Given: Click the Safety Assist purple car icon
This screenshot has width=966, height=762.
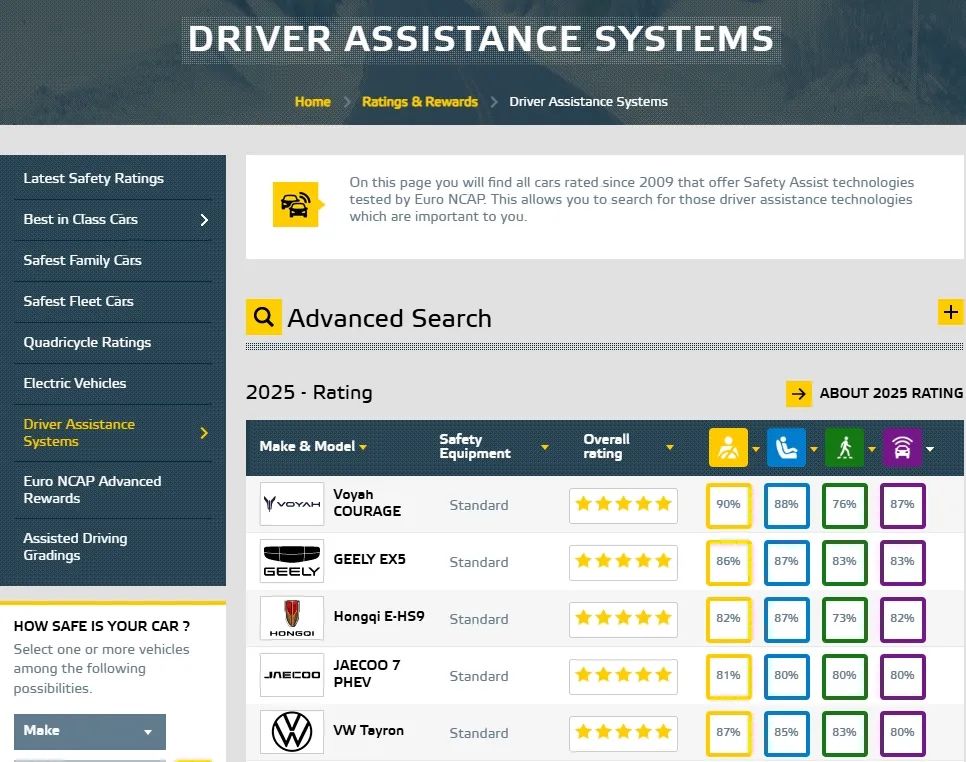Looking at the screenshot, I should click(x=902, y=448).
